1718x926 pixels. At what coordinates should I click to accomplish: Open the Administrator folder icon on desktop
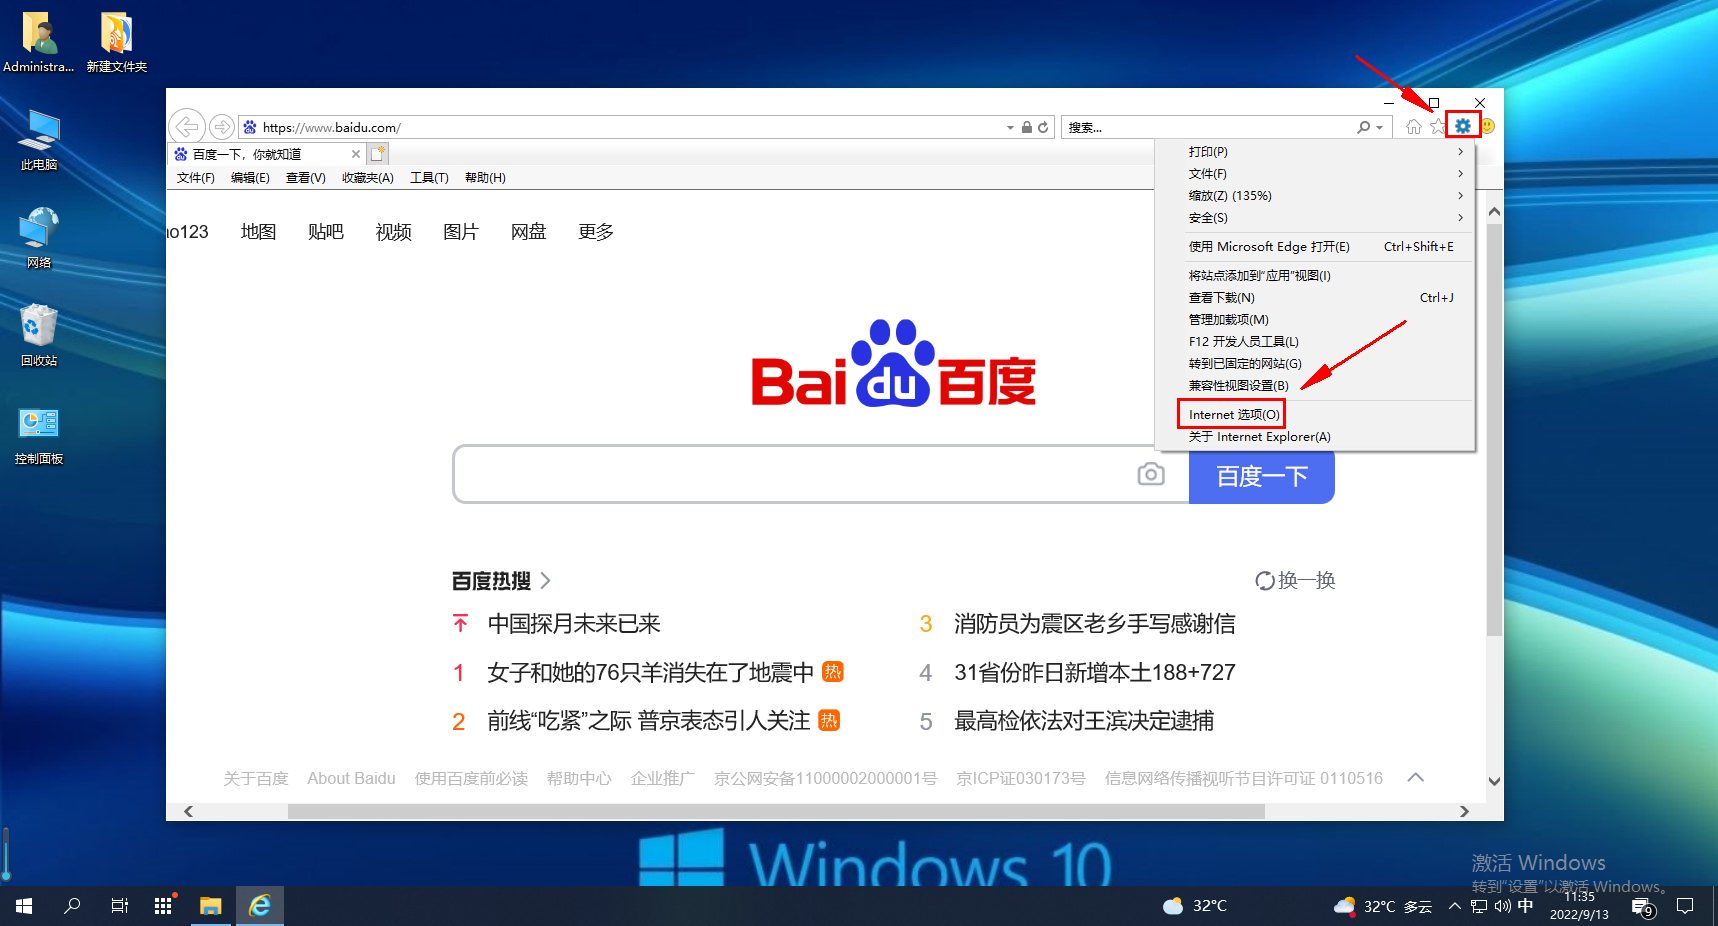tap(39, 42)
